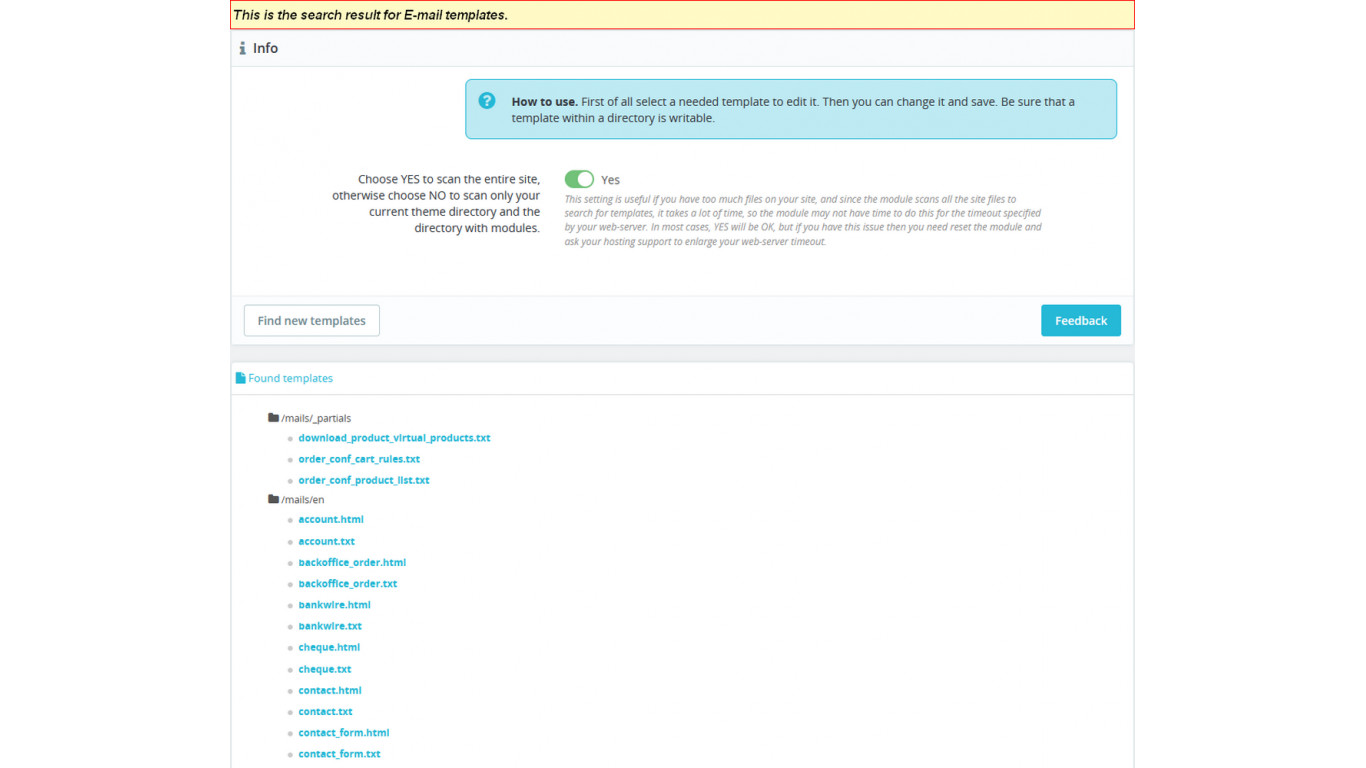Open the cheque.html template
The image size is (1366, 768).
[x=329, y=647]
